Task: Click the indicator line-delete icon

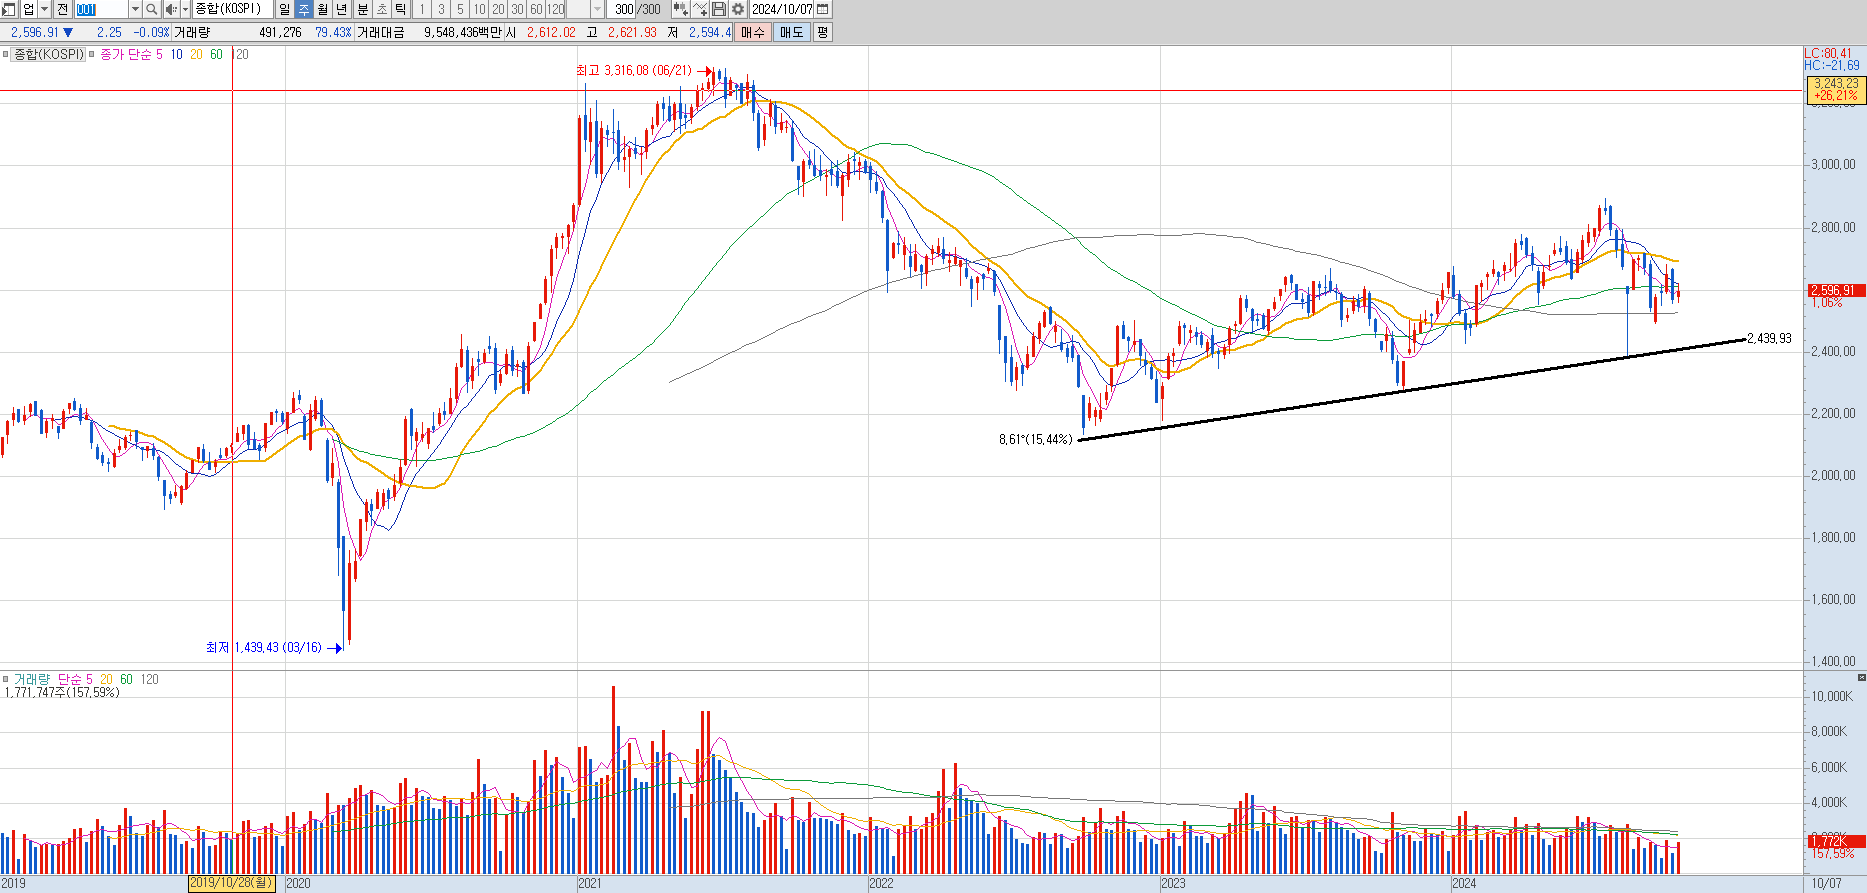Action: pos(700,9)
